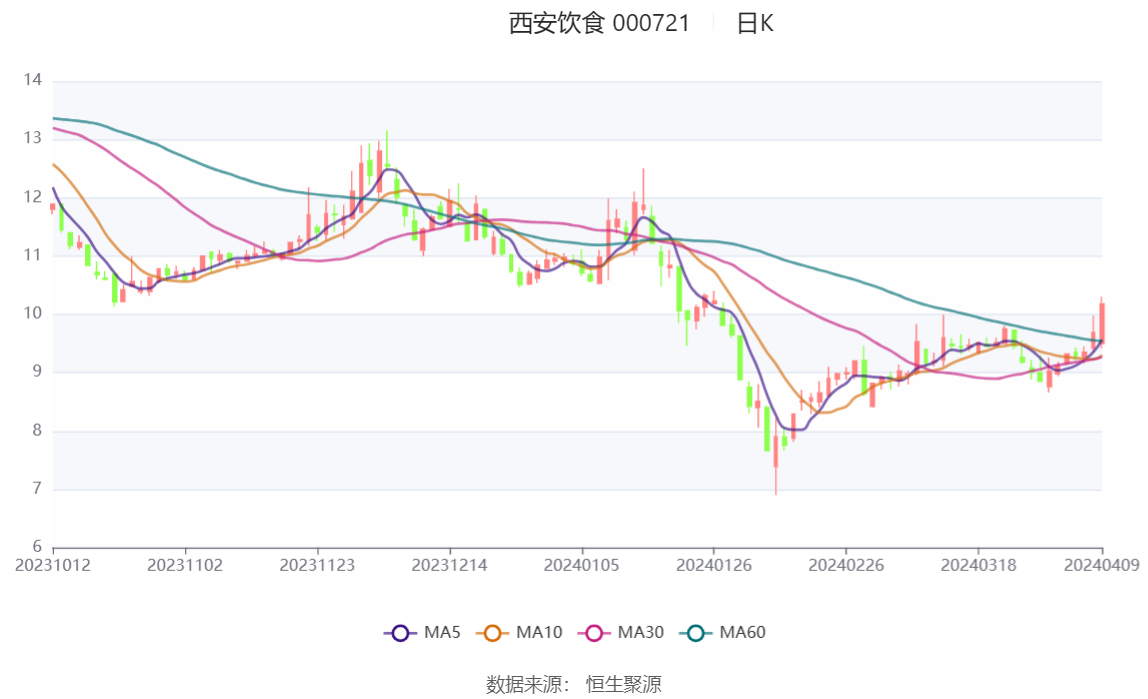
Task: Click the 恒生聚源 data source text
Action: pos(624,685)
